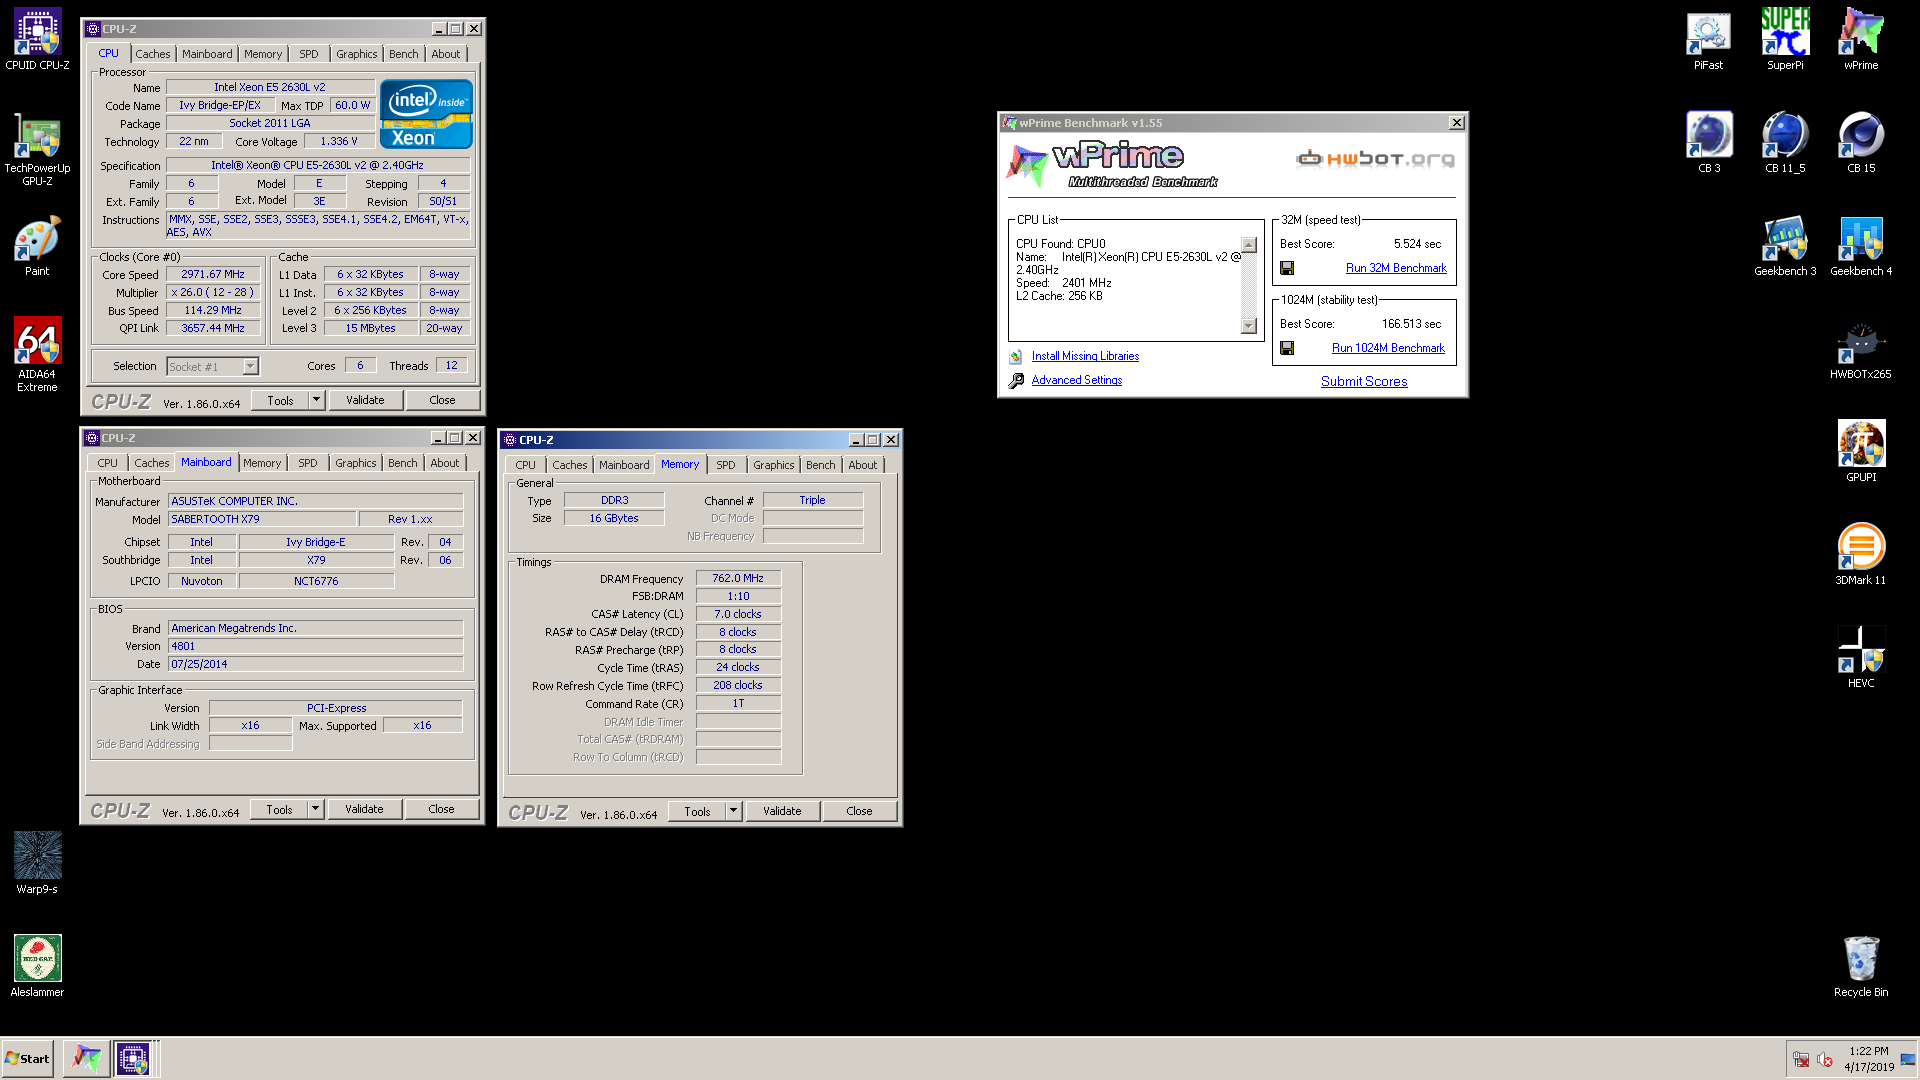The height and width of the screenshot is (1080, 1920).
Task: Click Validate in Memory CPU-Z window
Action: [x=782, y=811]
